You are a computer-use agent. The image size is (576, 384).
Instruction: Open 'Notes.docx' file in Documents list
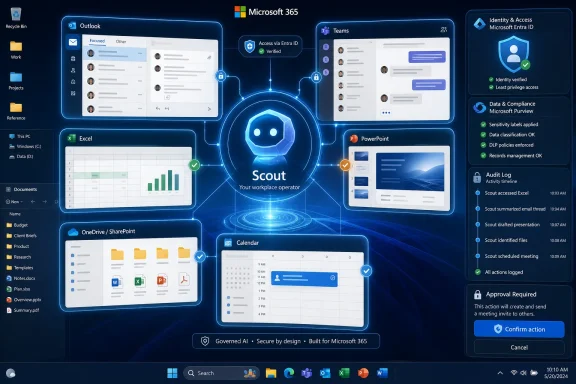tap(21, 278)
